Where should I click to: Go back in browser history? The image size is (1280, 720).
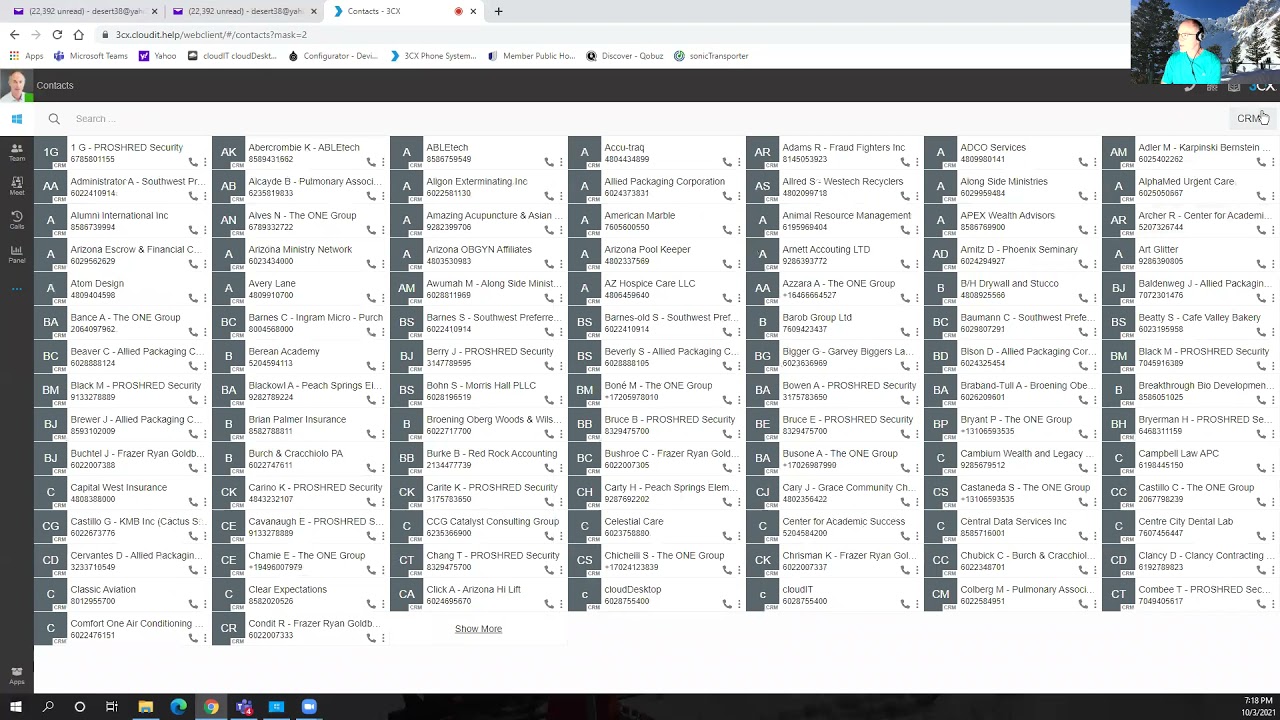click(14, 34)
